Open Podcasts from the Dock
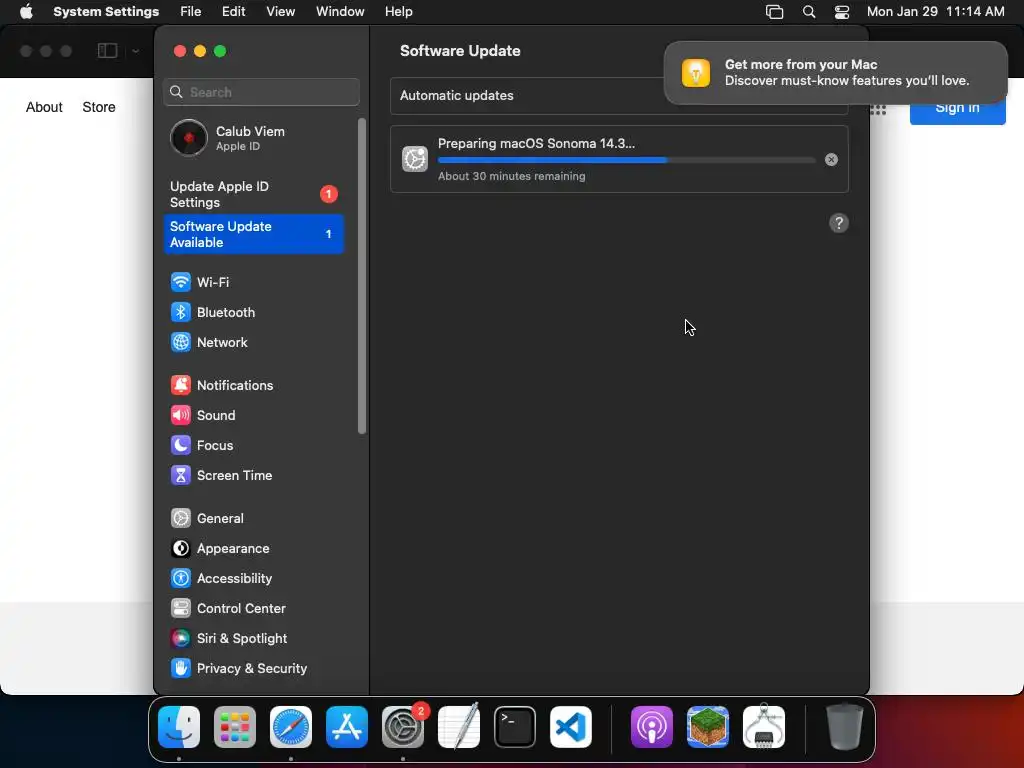 coord(652,727)
